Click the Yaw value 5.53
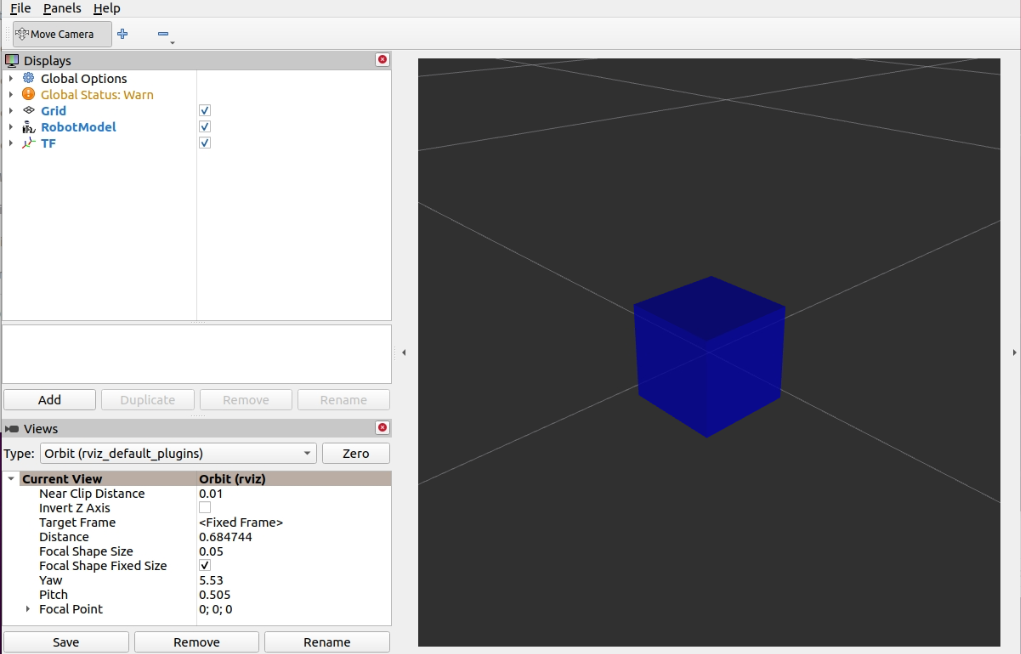The height and width of the screenshot is (654, 1021). click(211, 580)
